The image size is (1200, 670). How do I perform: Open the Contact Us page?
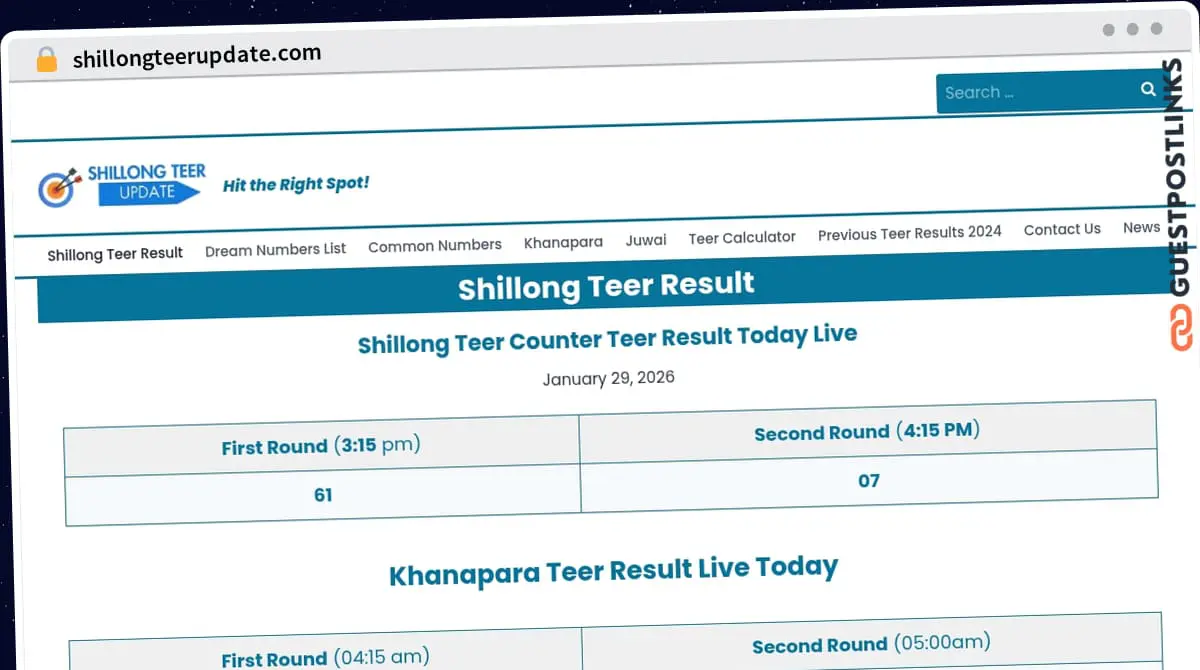click(1062, 229)
